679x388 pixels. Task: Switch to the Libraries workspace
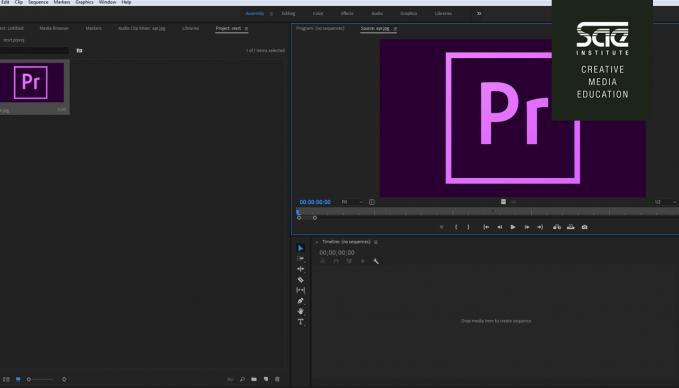[x=443, y=13]
